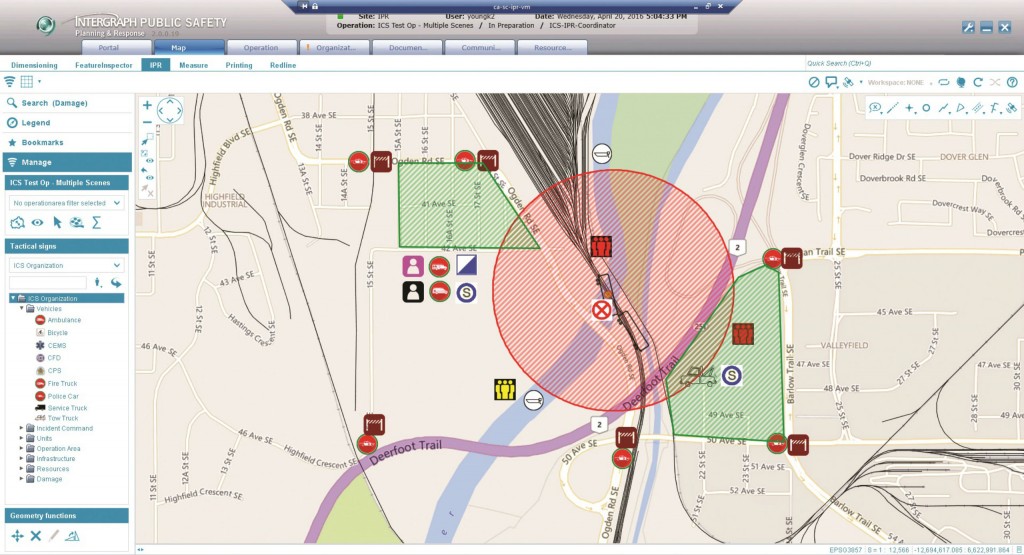The image size is (1024, 555).
Task: Click the delete geometry X icon
Action: (x=36, y=536)
